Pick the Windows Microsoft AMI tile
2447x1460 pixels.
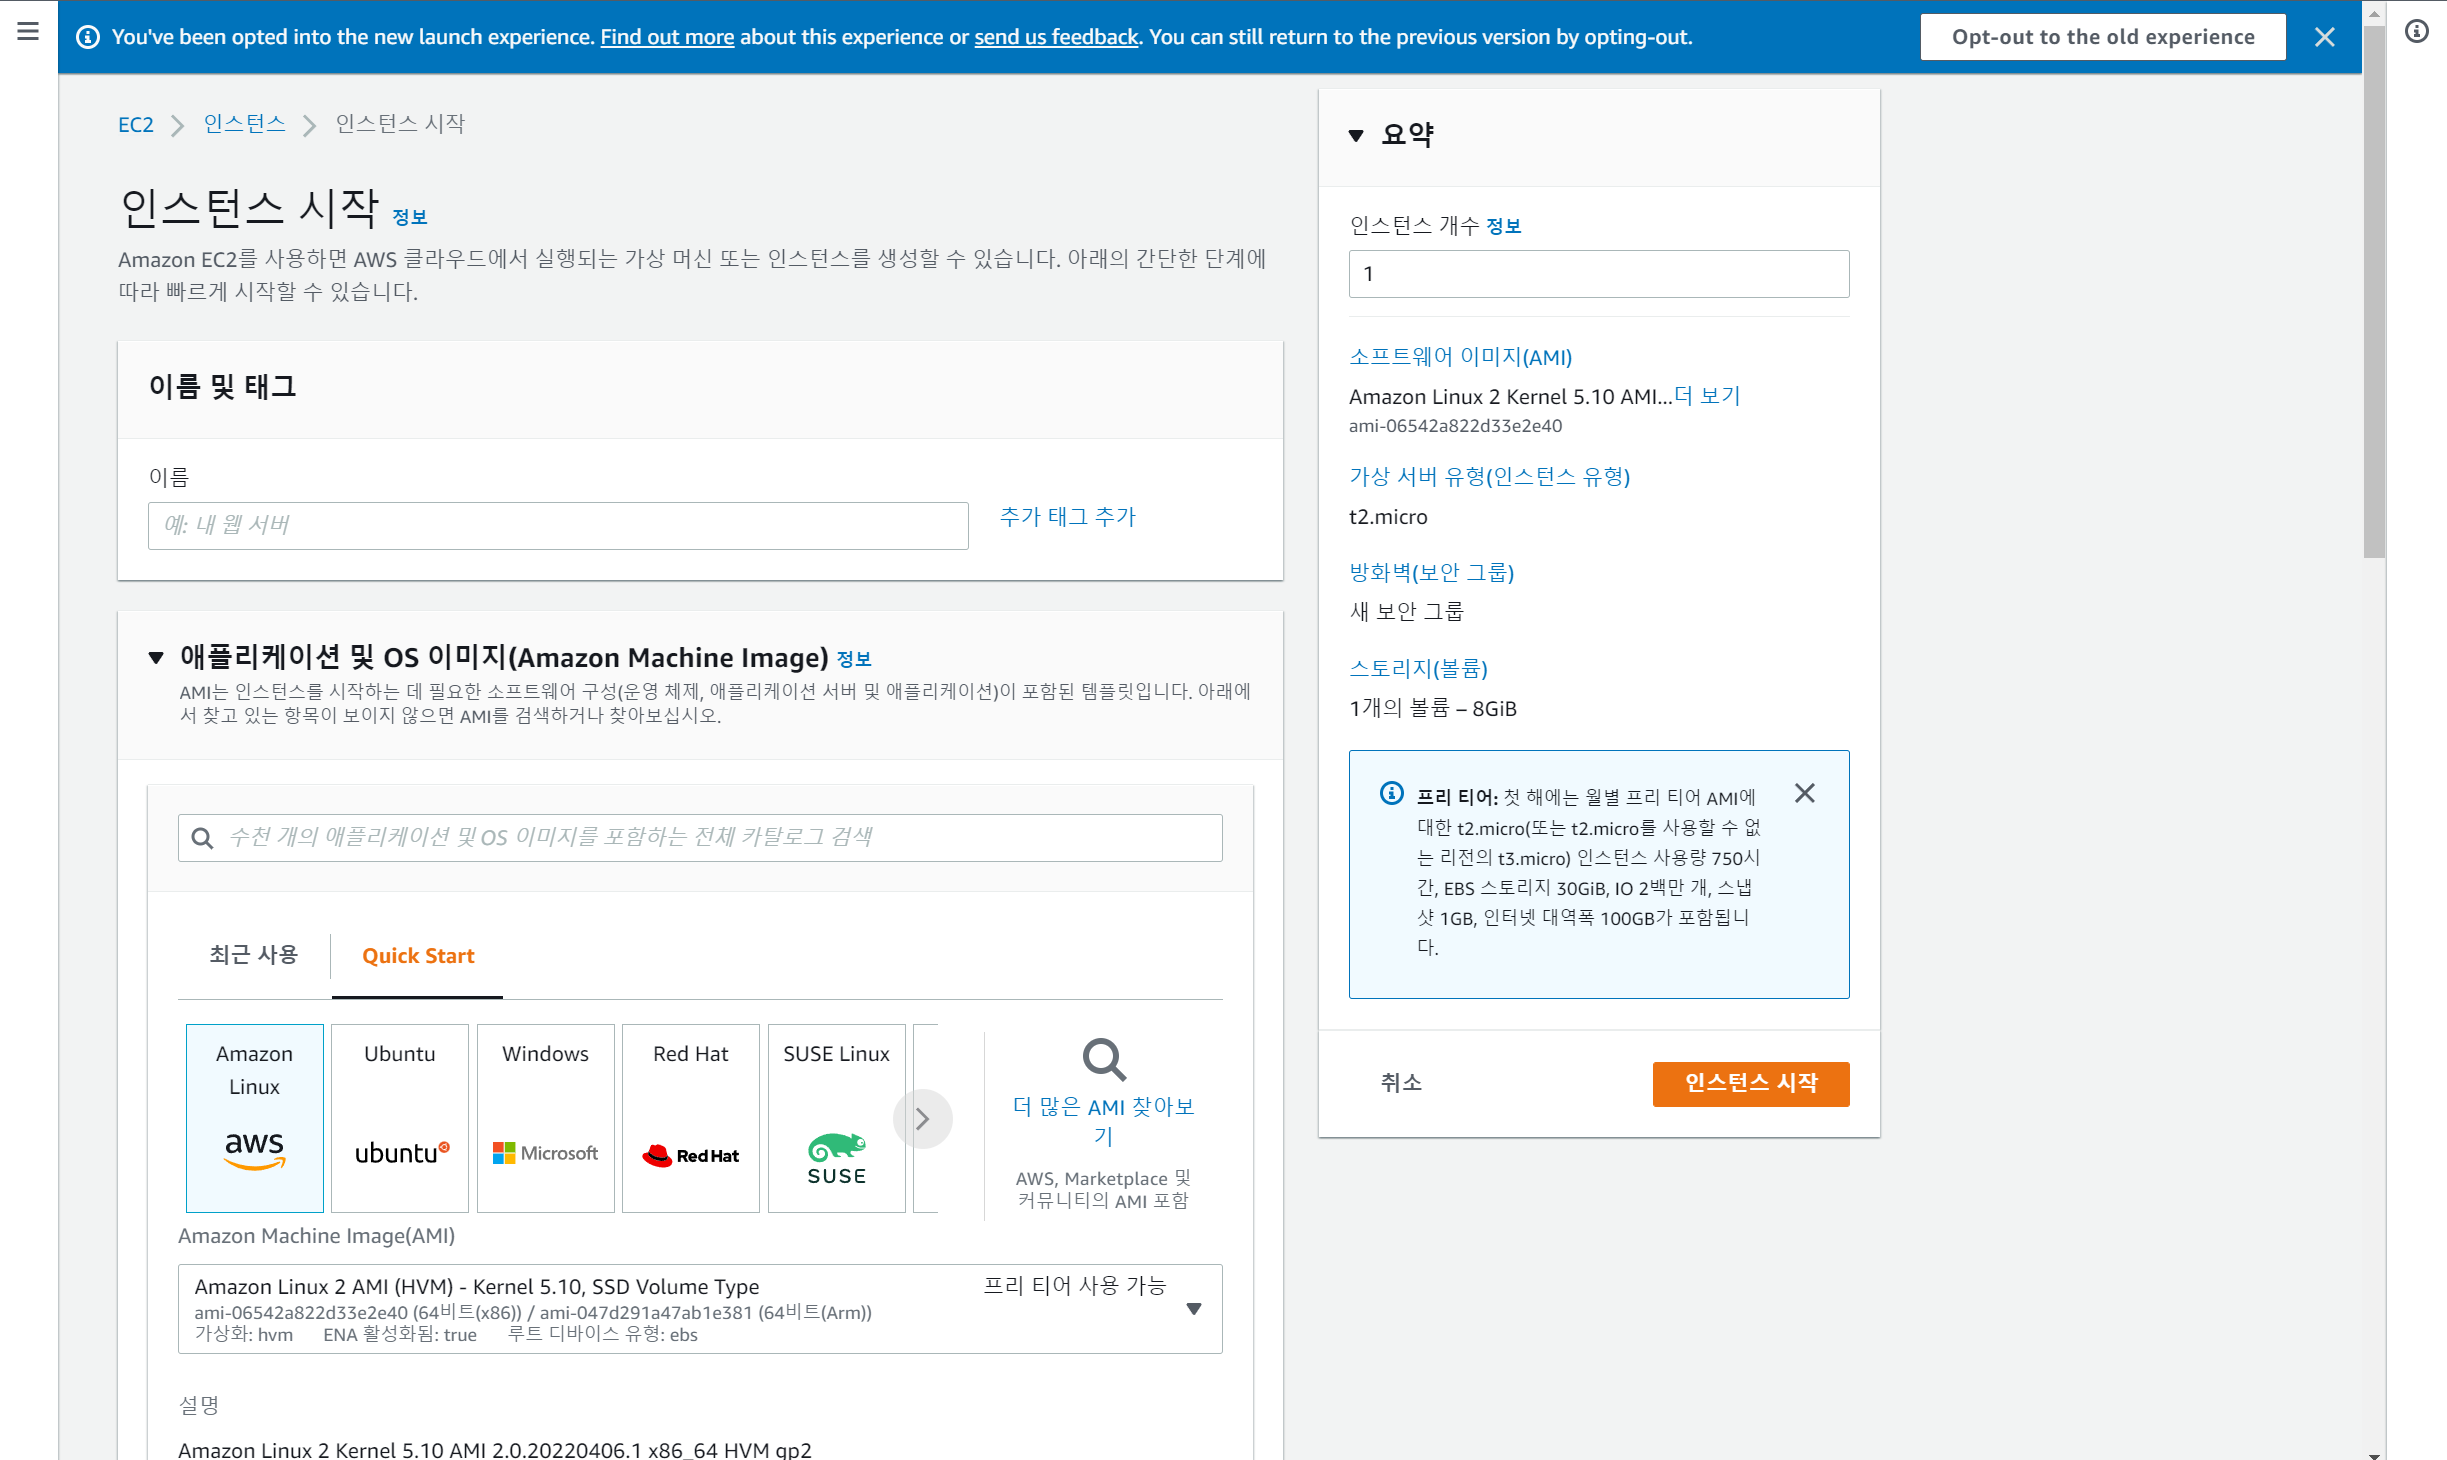coord(545,1117)
